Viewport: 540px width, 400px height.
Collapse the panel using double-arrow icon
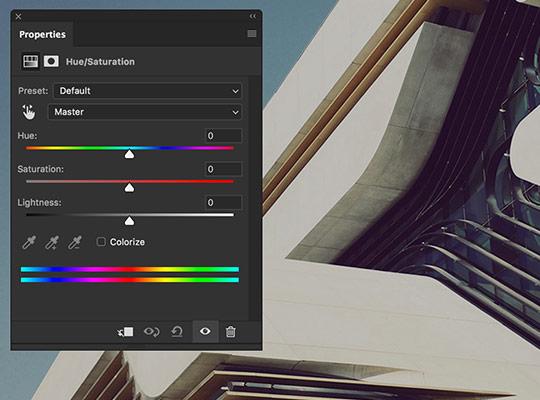253,16
